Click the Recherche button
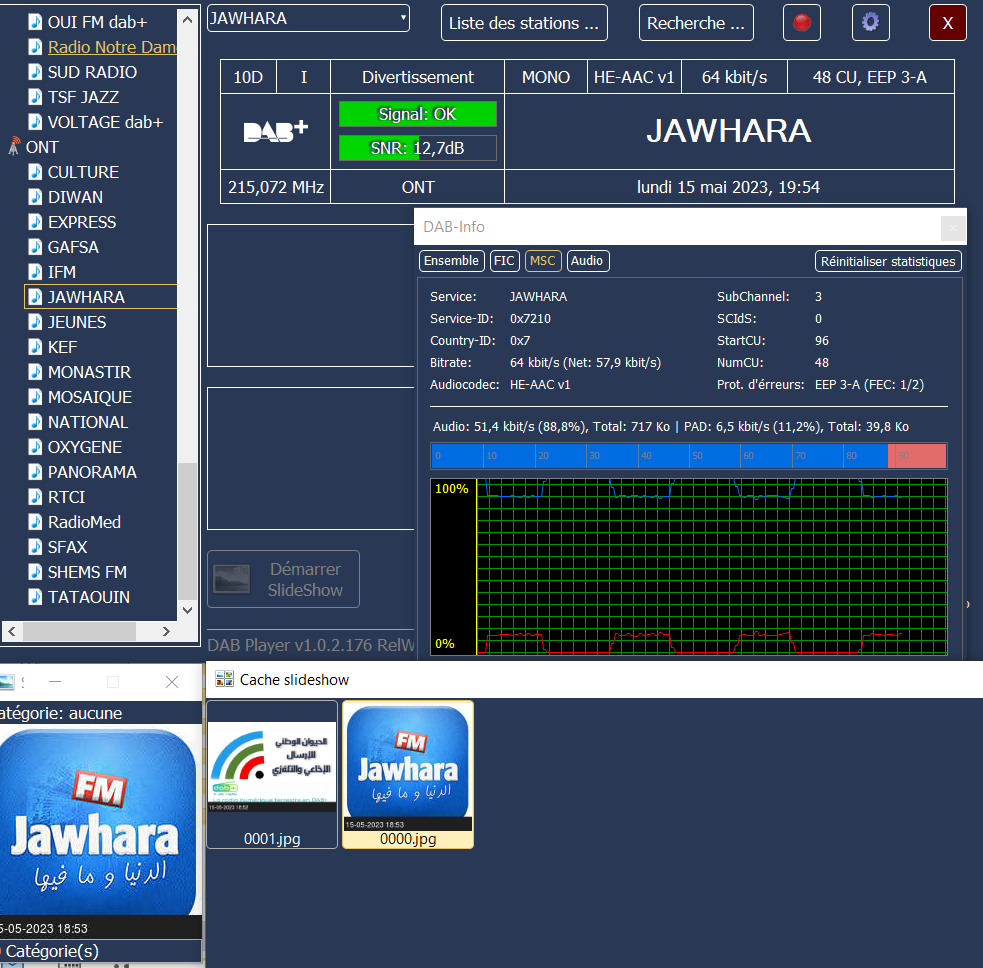 [696, 23]
